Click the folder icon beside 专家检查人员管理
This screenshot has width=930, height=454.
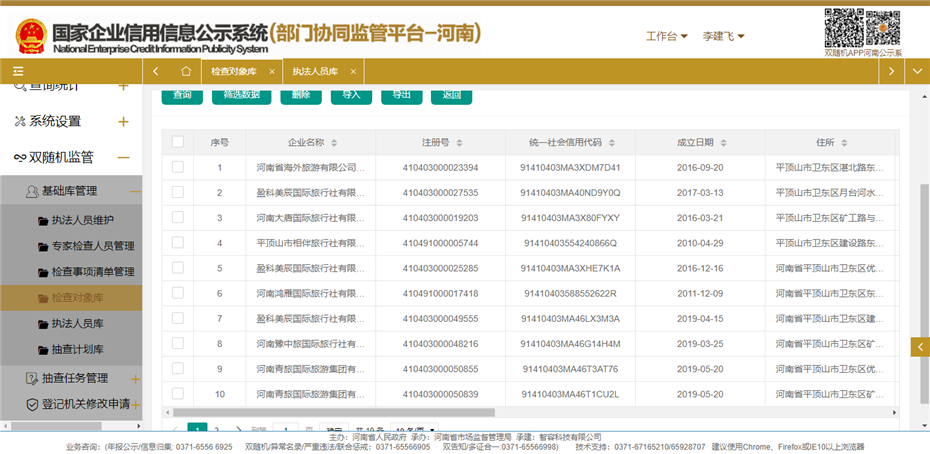click(42, 246)
